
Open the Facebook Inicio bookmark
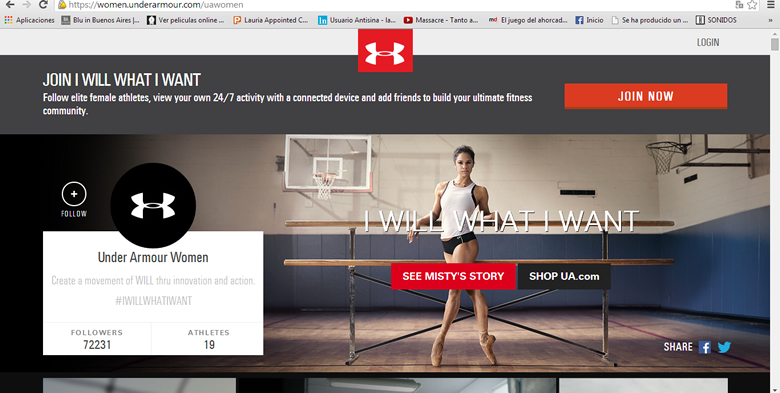(x=589, y=20)
